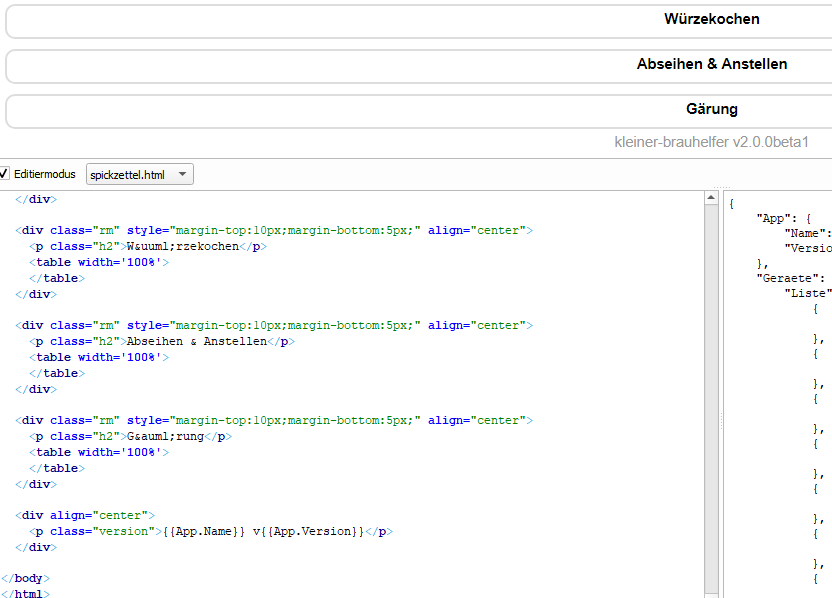832x598 pixels.
Task: Open the spickzettel.html template dropdown
Action: (x=140, y=175)
